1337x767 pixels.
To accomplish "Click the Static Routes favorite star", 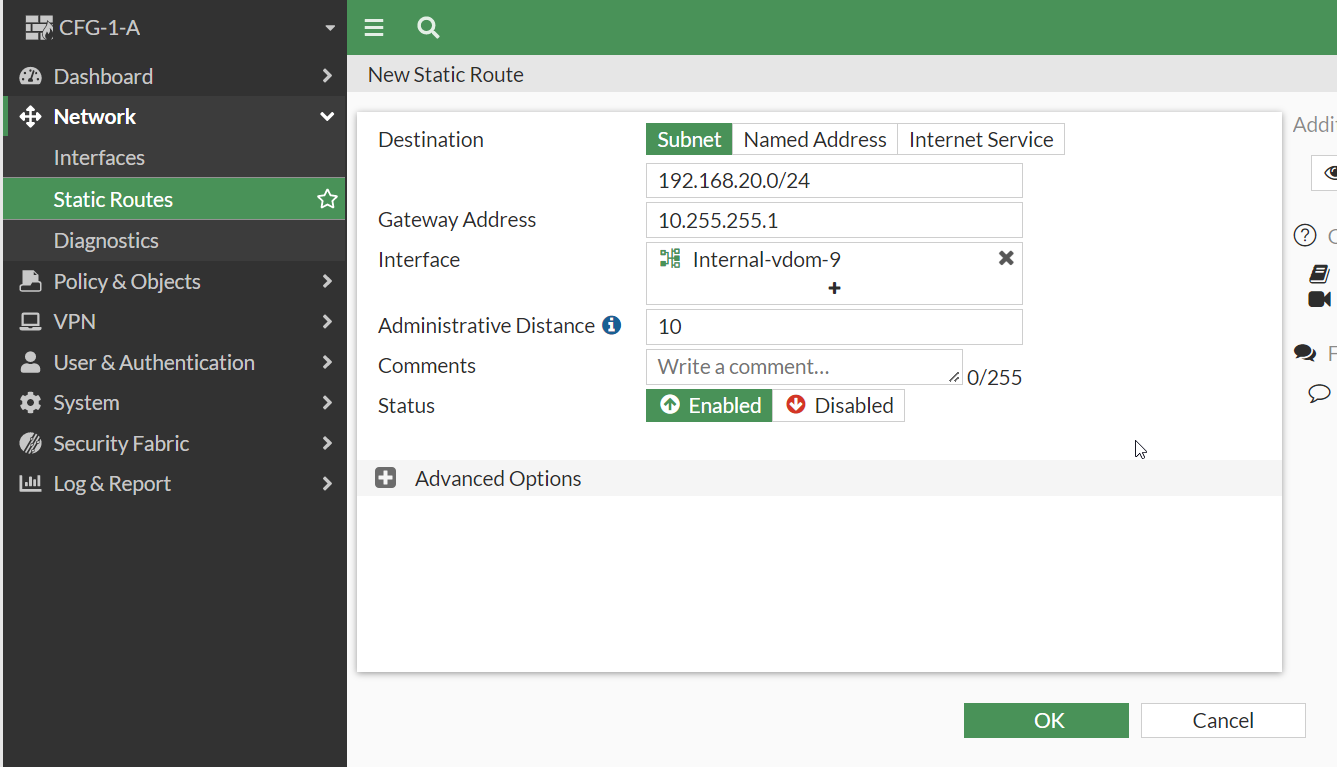I will (x=327, y=199).
